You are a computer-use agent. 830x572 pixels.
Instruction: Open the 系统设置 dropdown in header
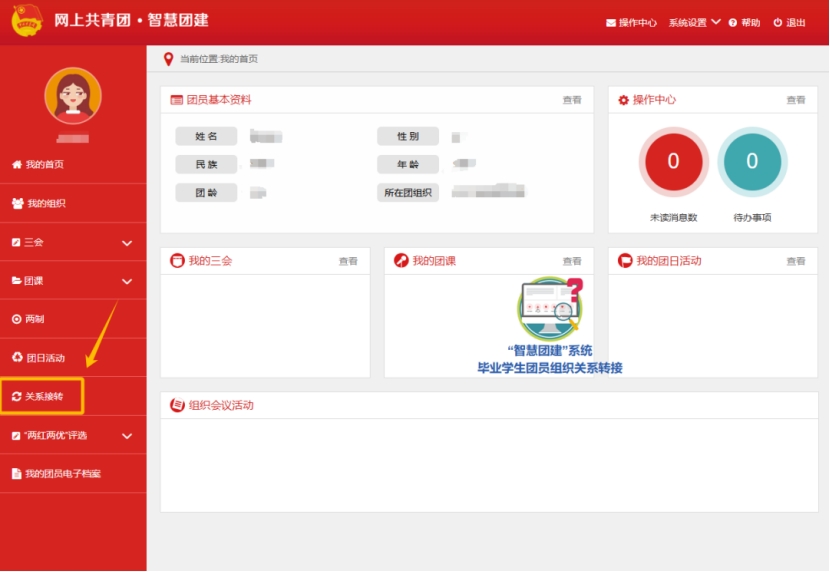click(x=694, y=23)
